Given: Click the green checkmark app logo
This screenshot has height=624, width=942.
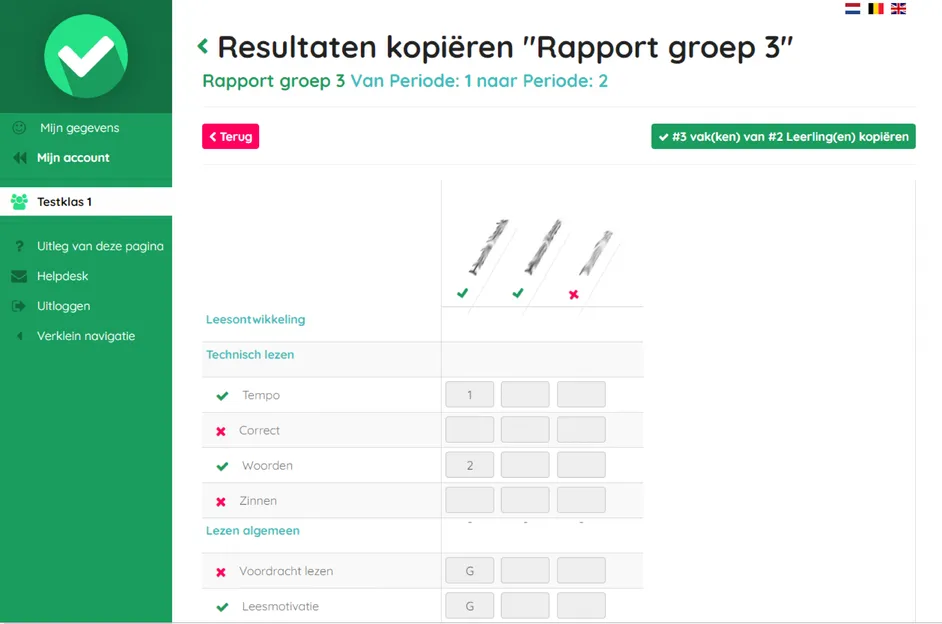Looking at the screenshot, I should pos(86,56).
